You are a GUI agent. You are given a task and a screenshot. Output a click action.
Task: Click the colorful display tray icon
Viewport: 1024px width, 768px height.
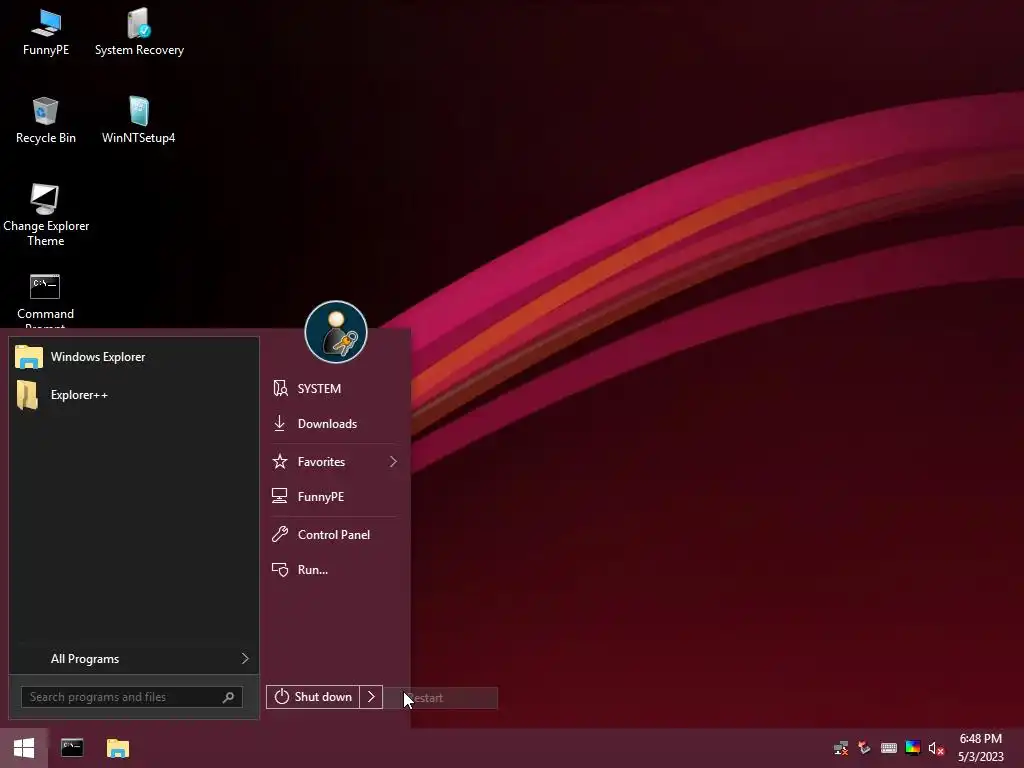coord(913,748)
